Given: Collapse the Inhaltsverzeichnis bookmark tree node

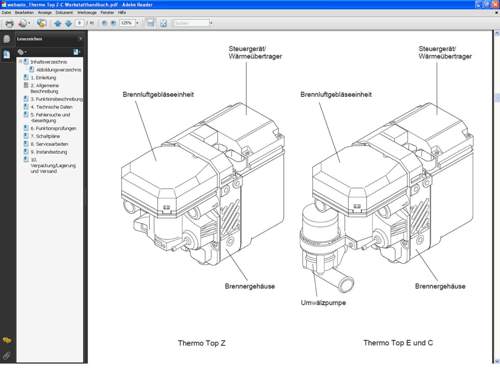Looking at the screenshot, I should pos(20,62).
